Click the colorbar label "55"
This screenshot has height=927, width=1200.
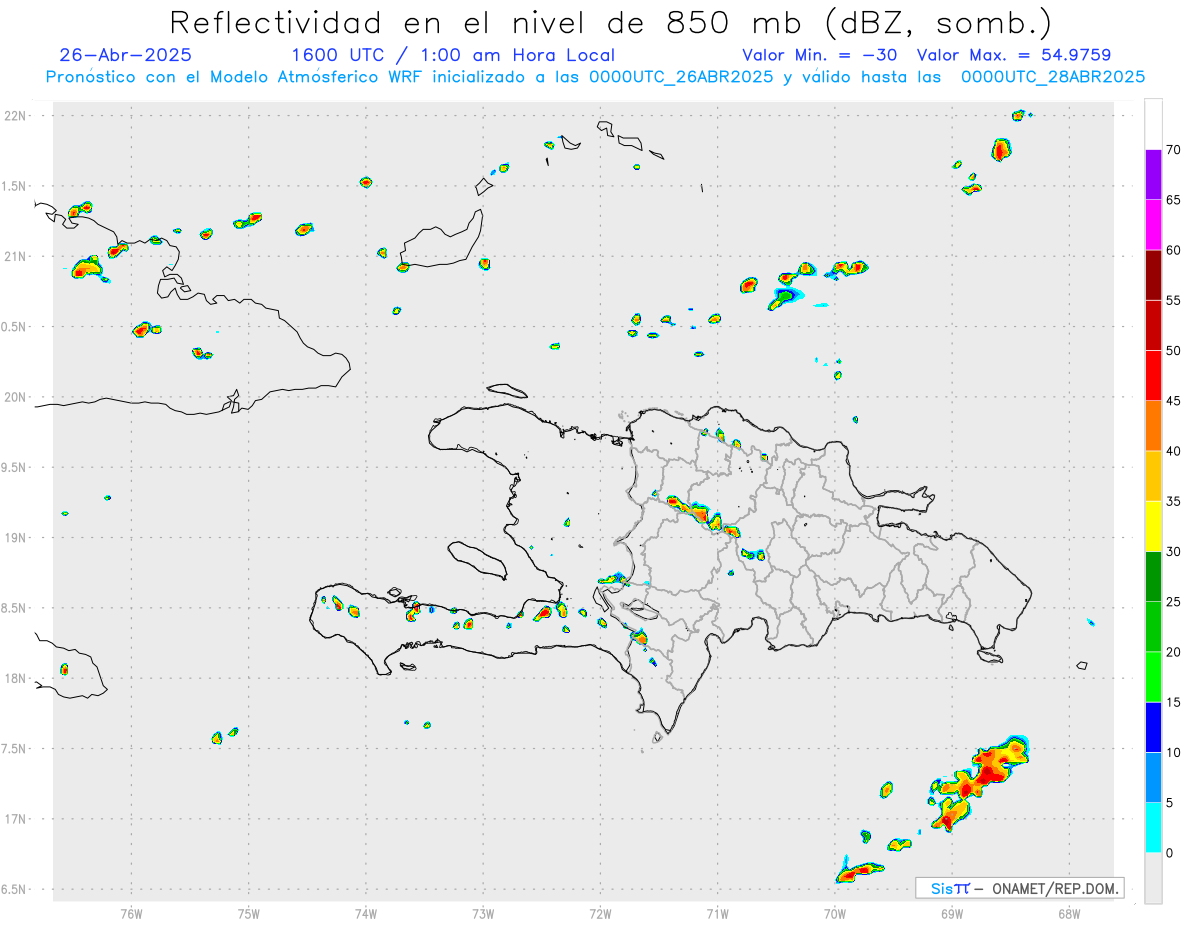1173,300
